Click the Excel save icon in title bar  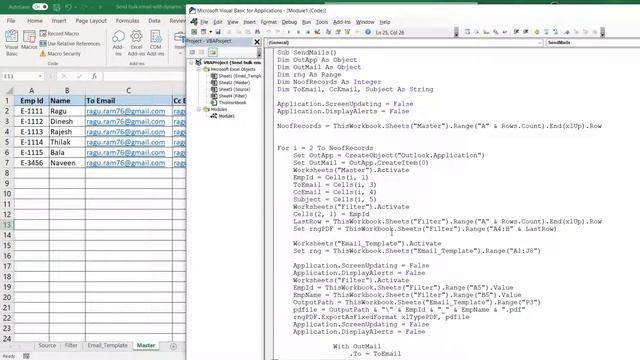[57, 7]
